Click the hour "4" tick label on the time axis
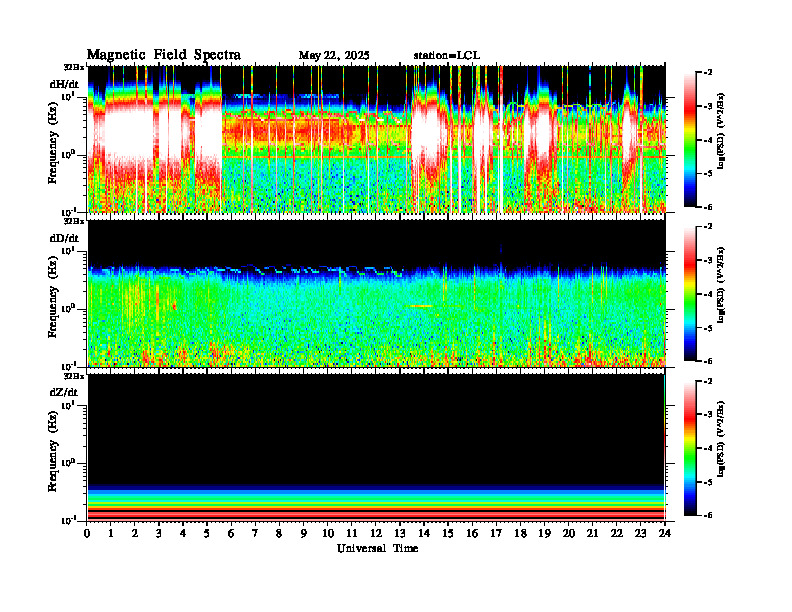This screenshot has width=792, height=612. tap(183, 533)
